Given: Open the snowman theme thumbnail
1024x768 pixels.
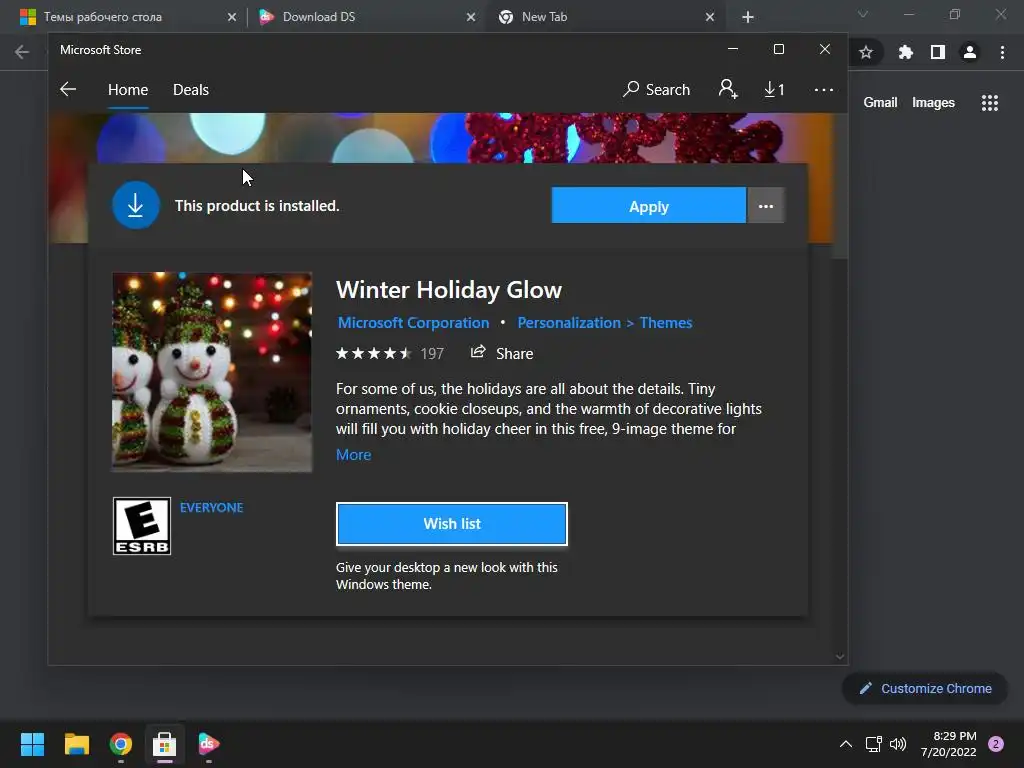Looking at the screenshot, I should 212,372.
